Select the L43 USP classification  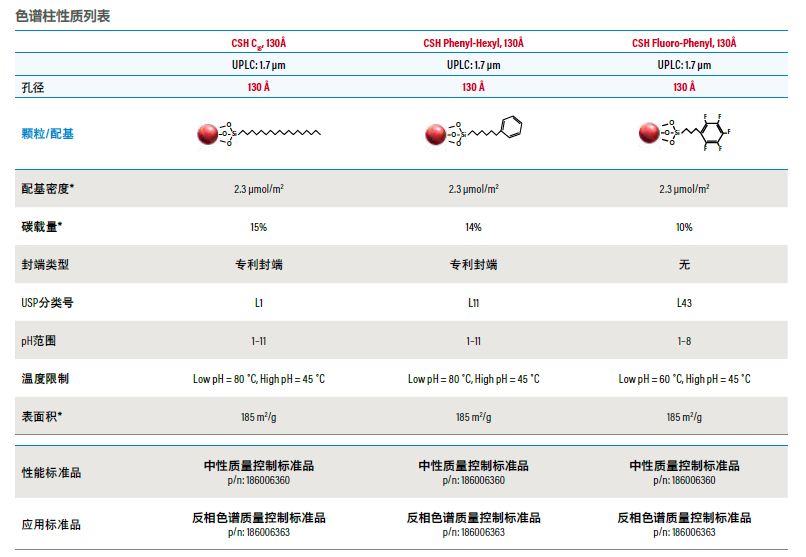click(684, 303)
